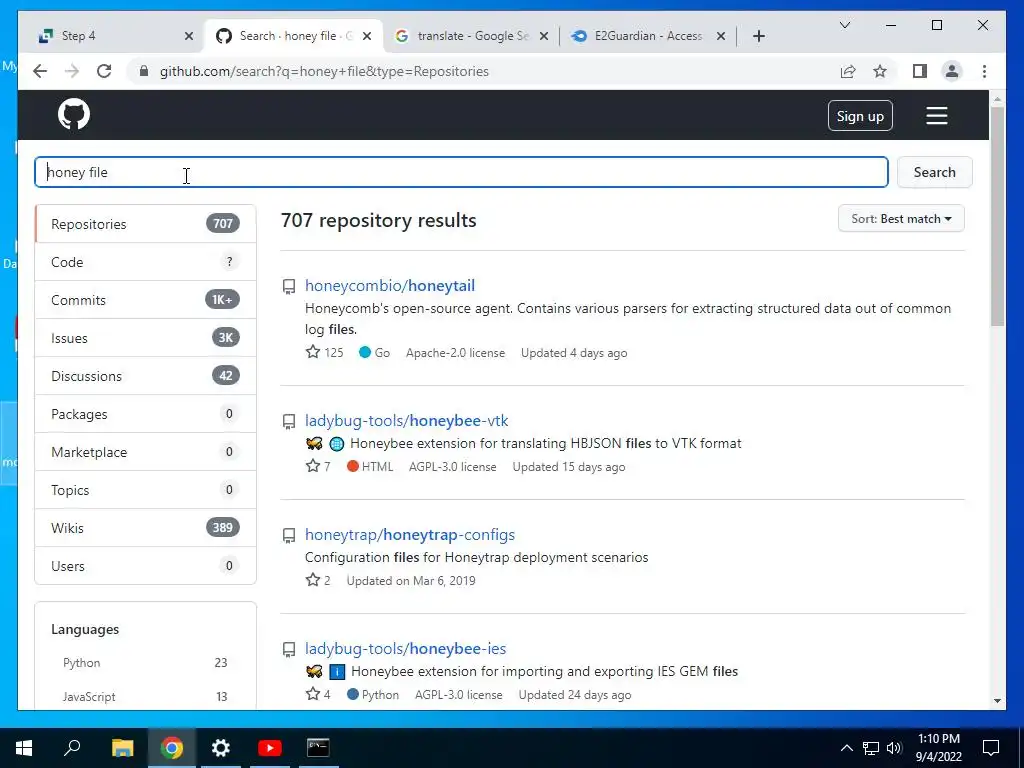1024x768 pixels.
Task: Click the star icon for honeytrap-configs repo
Action: 313,580
